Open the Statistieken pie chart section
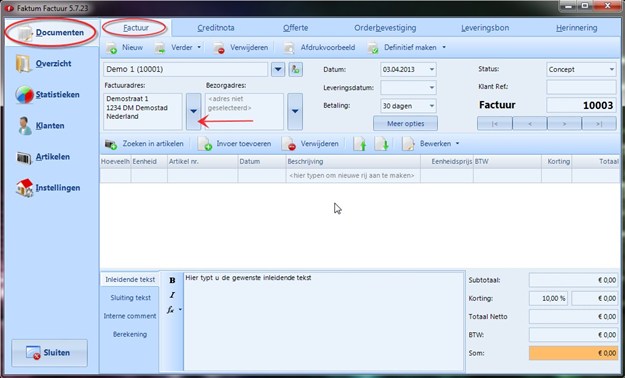625x378 pixels. [47, 95]
